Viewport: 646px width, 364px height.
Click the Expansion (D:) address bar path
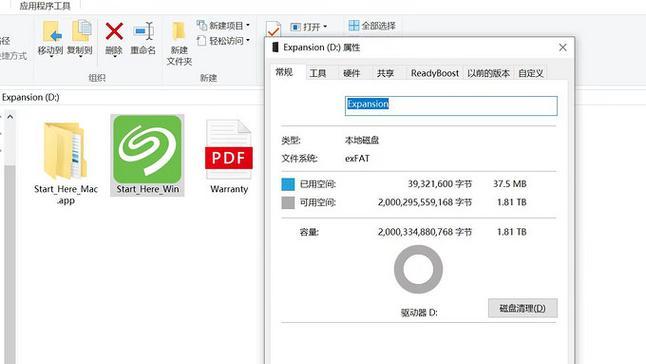click(30, 98)
